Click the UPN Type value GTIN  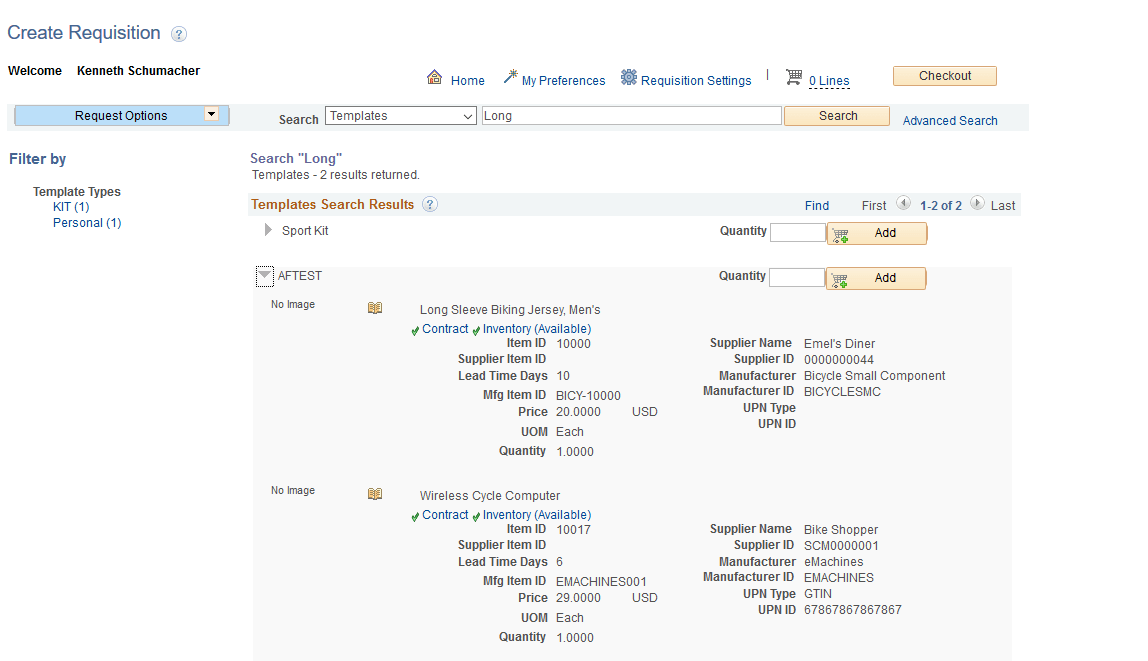(x=818, y=594)
